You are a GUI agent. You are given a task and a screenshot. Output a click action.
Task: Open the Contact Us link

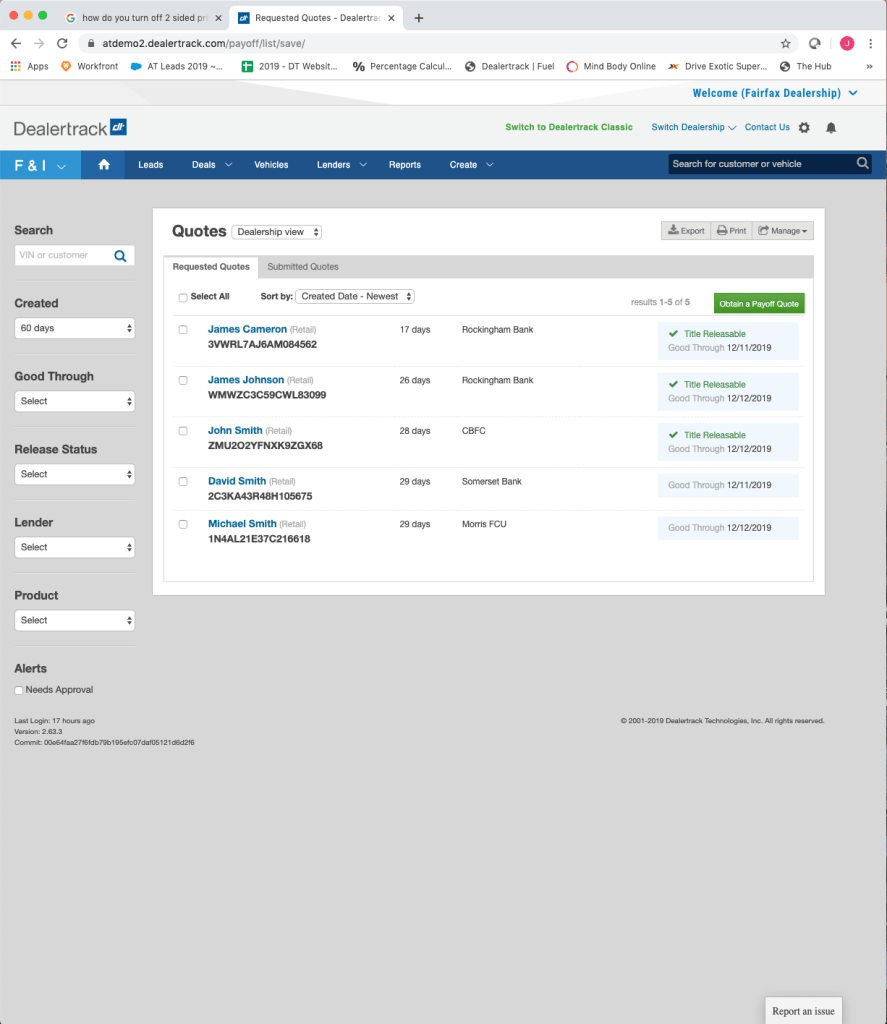pos(767,127)
